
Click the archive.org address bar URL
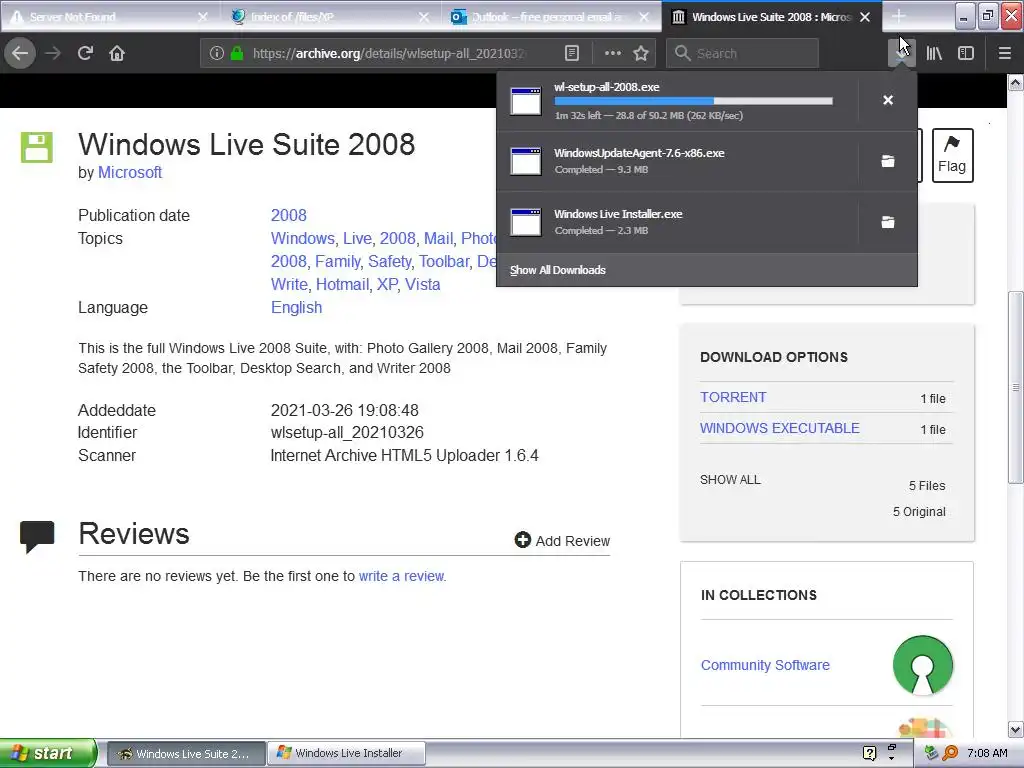(x=390, y=54)
